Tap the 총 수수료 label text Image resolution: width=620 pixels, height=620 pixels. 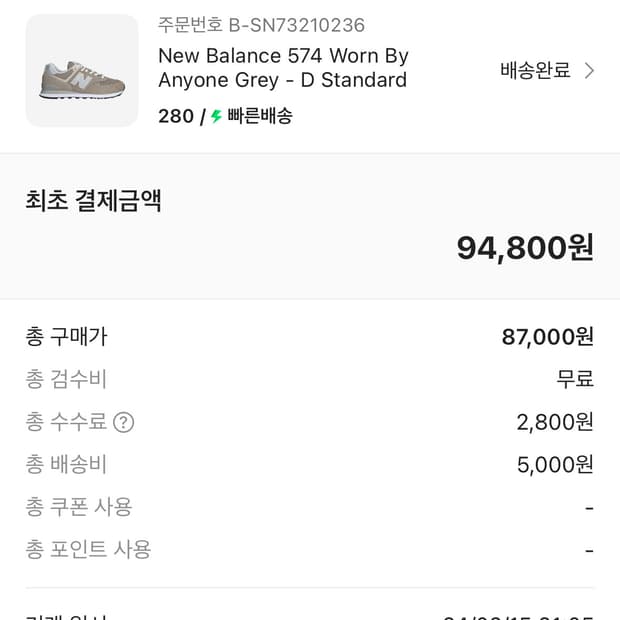(66, 422)
